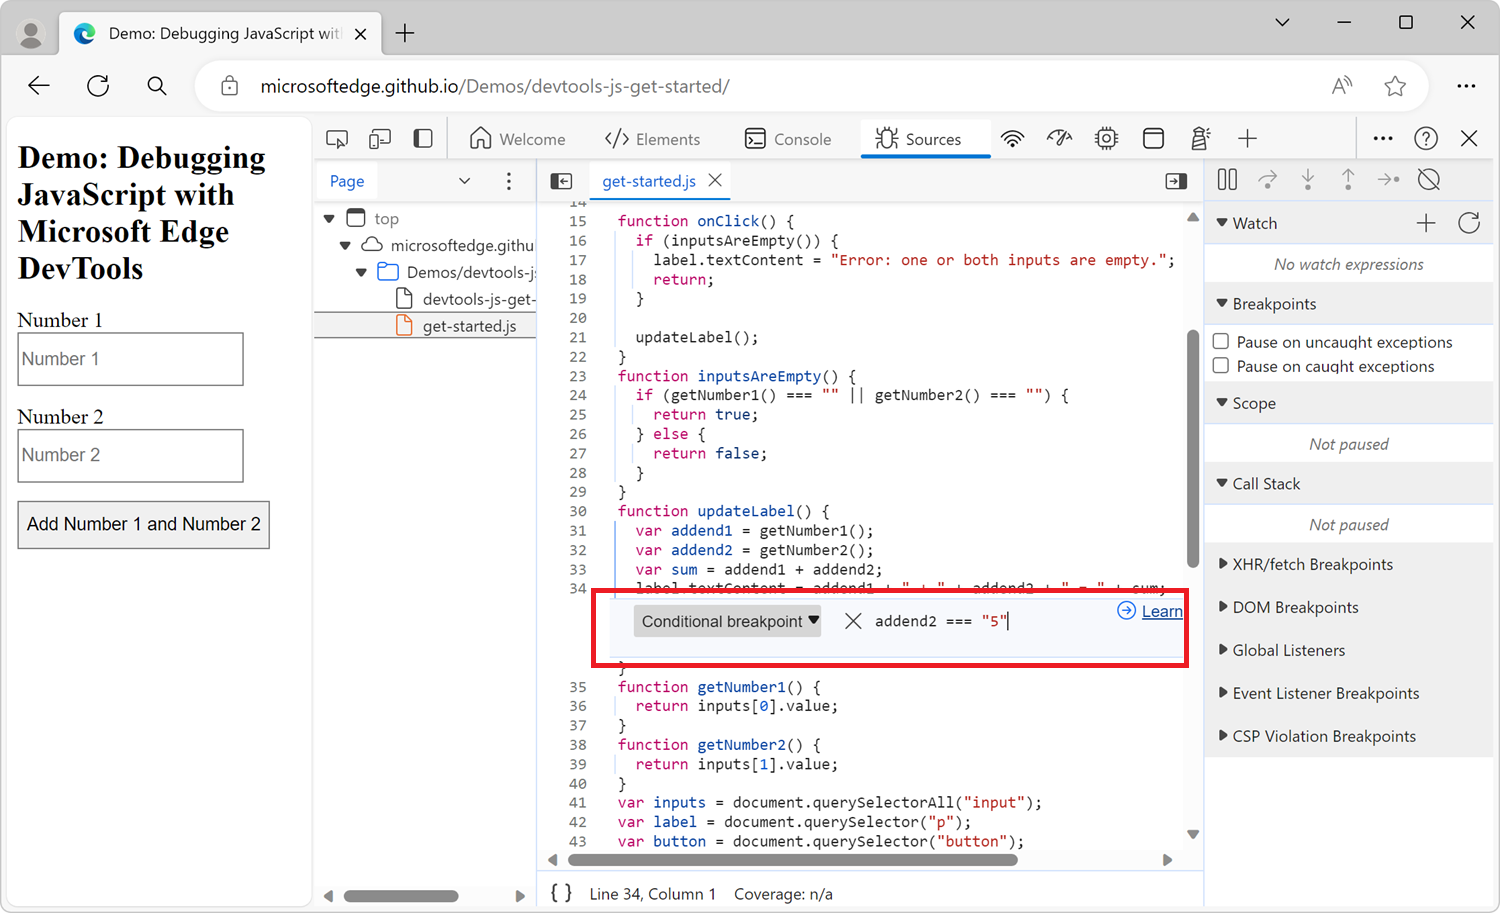
Task: Enable Pause on caught exceptions
Action: tap(1221, 365)
